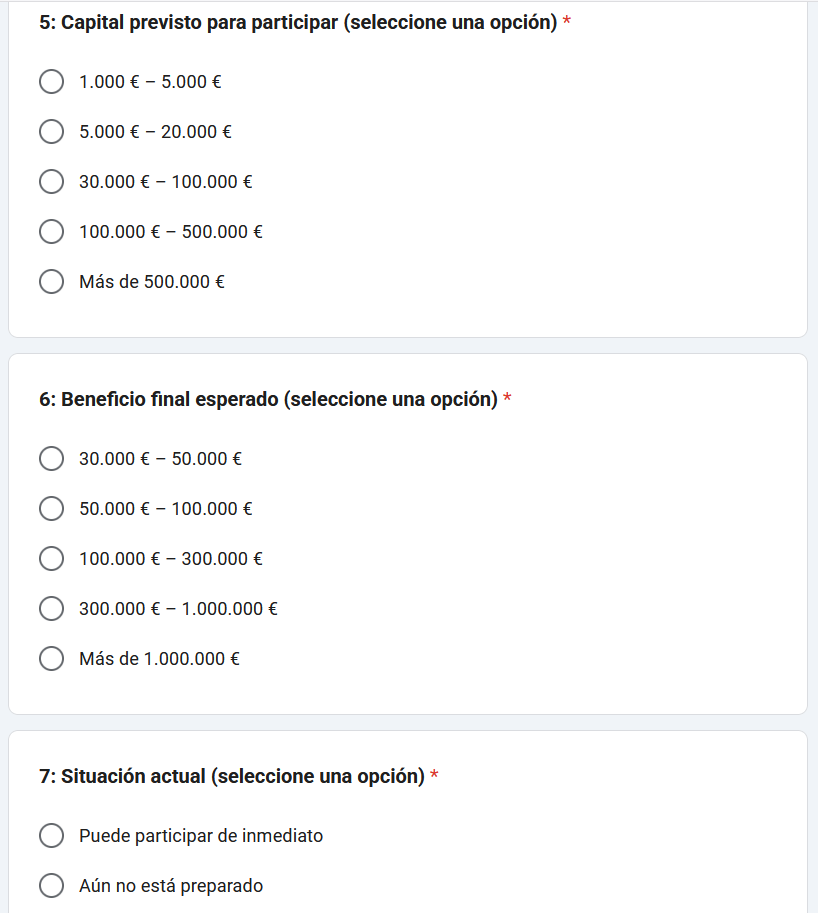The width and height of the screenshot is (818, 913).
Task: Select 300.000 € – 1.000.000 € benefit option
Action: (x=51, y=609)
